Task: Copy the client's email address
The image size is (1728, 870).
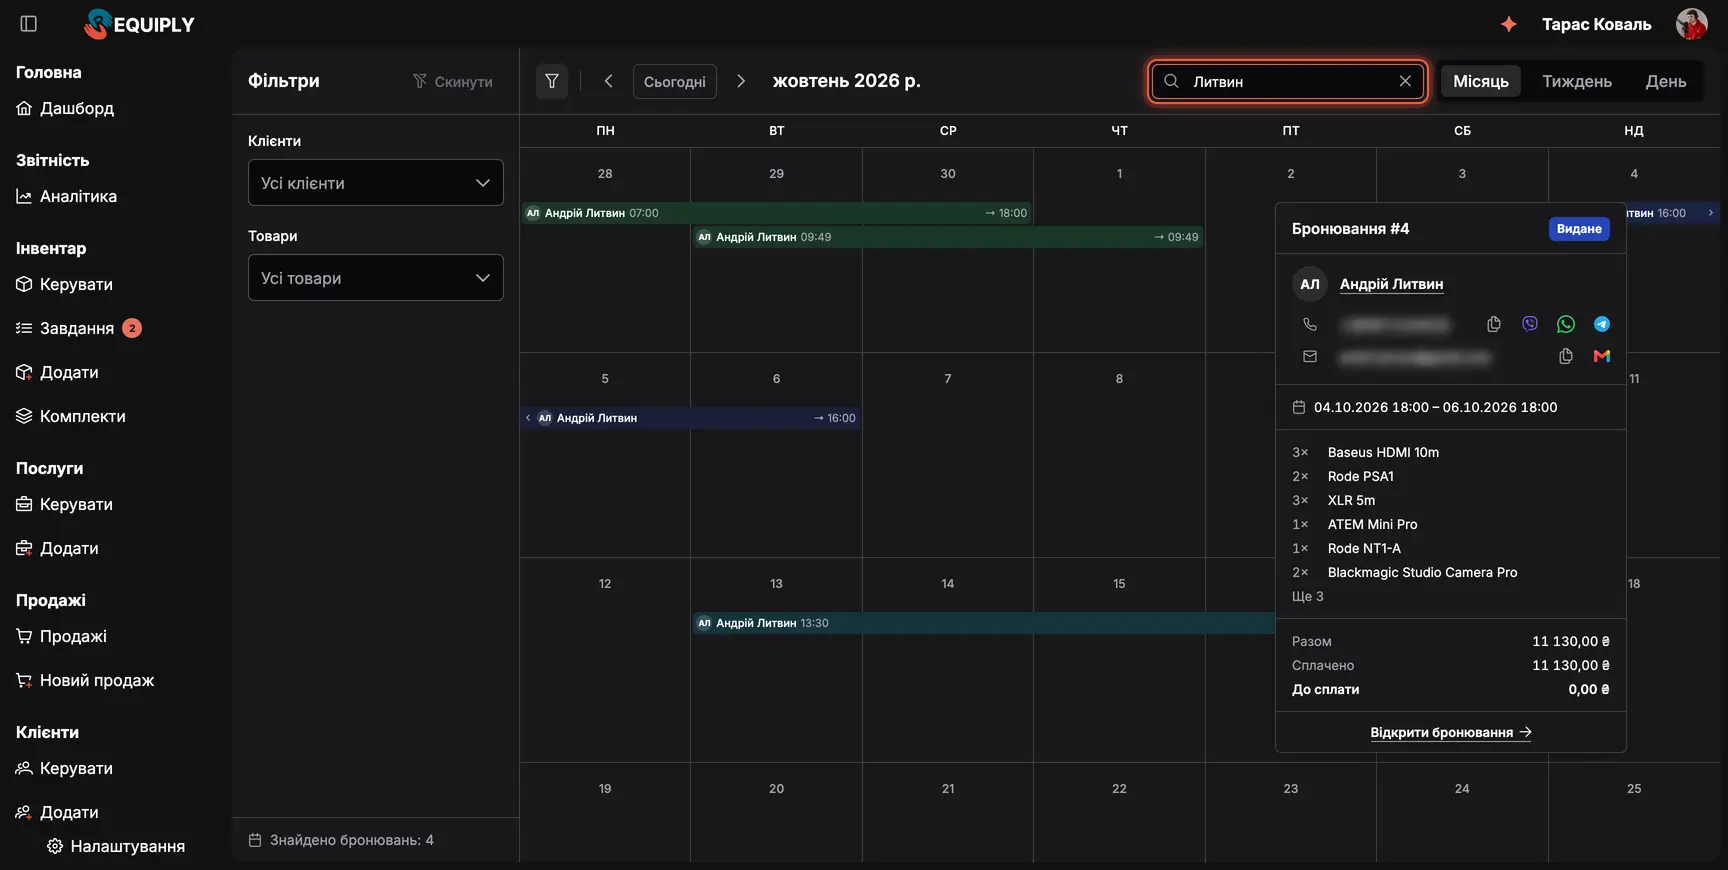Action: [x=1566, y=356]
